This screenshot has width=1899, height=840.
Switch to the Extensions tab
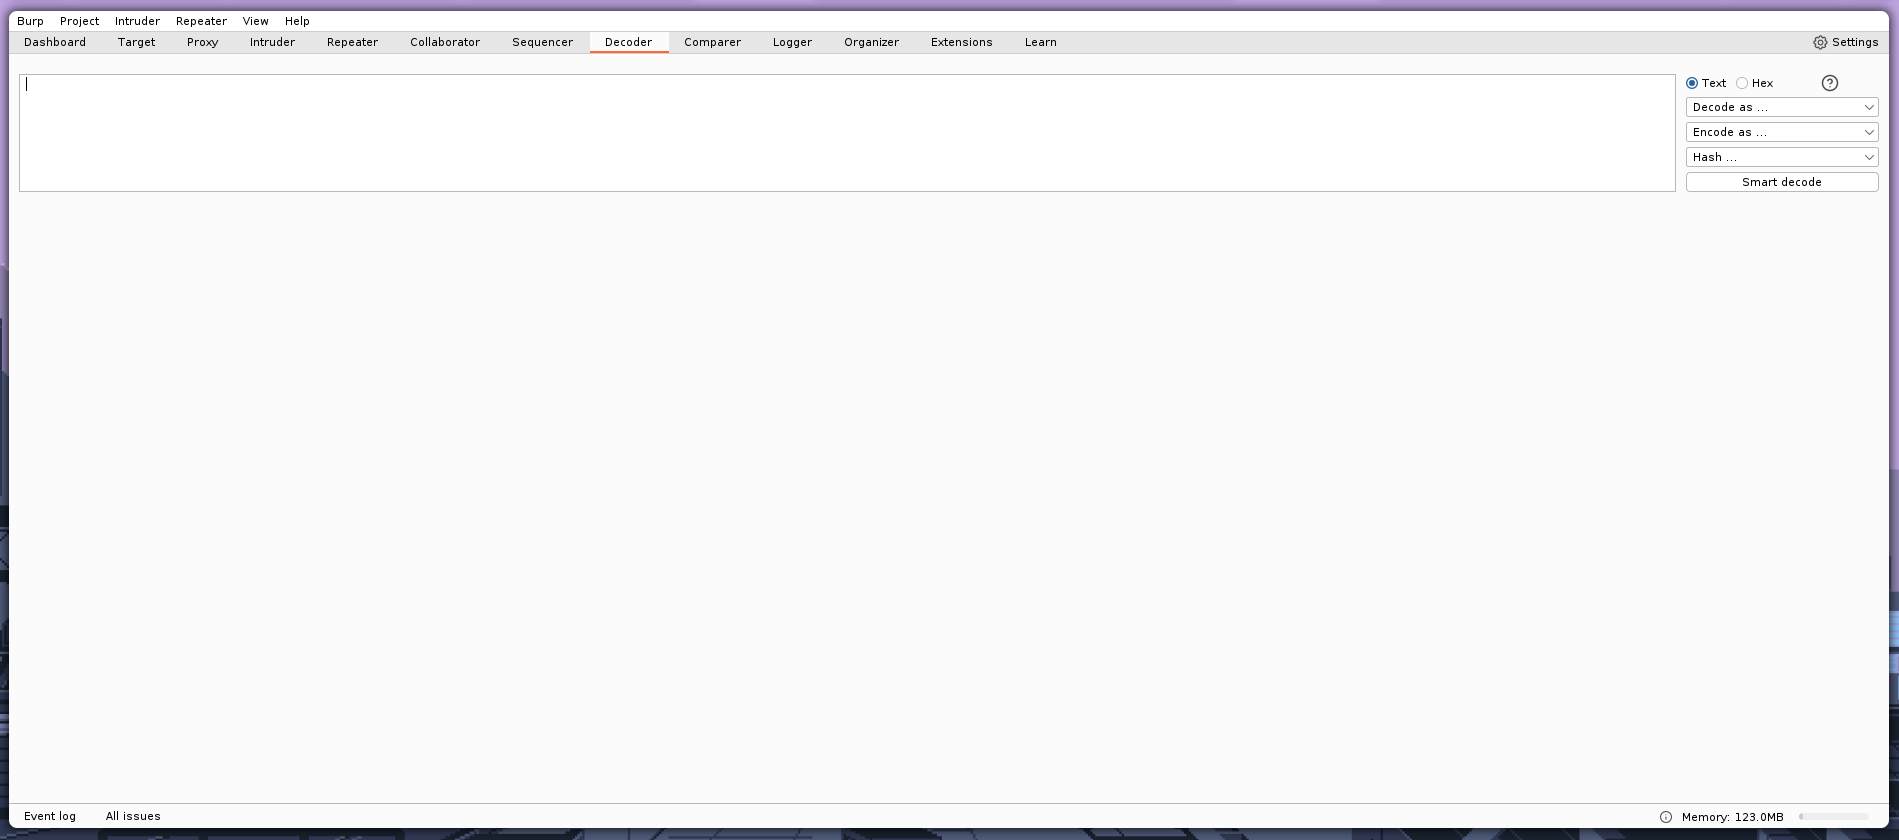tap(961, 42)
